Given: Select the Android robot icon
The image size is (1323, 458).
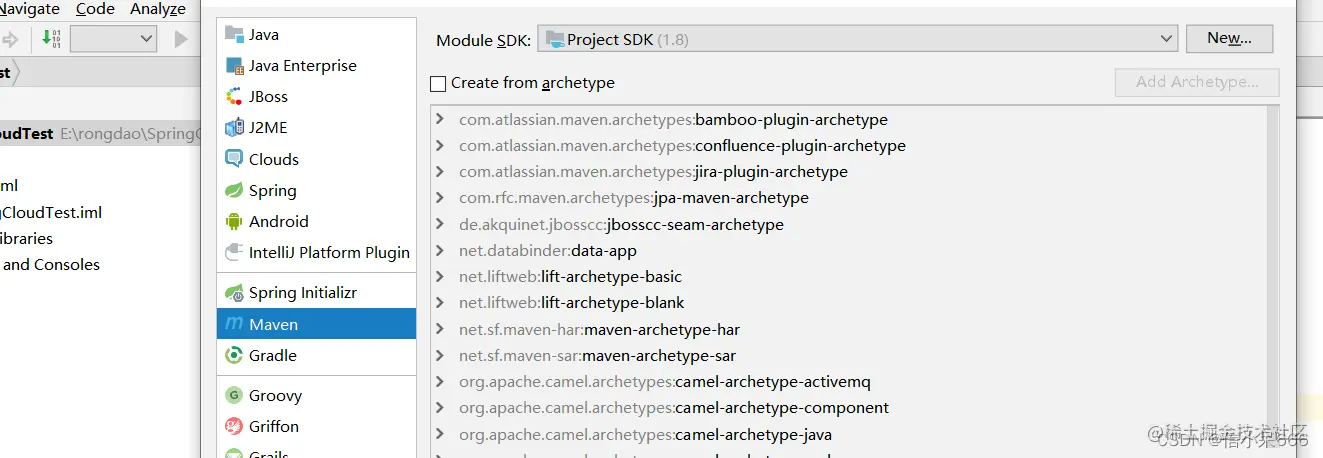Looking at the screenshot, I should coord(234,222).
